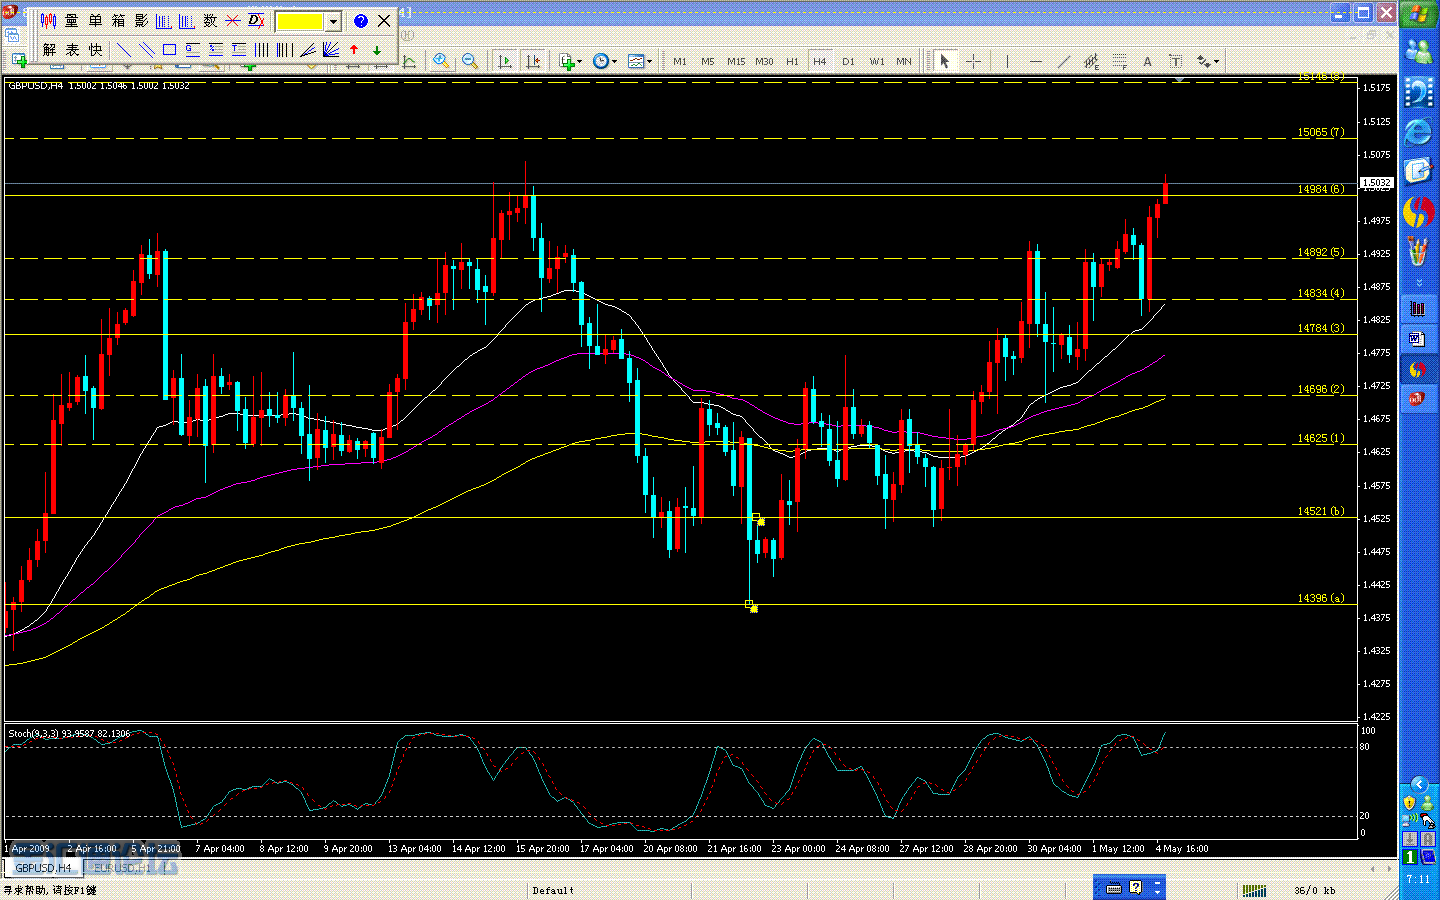Click the 快 button in floating toolbar

tap(95, 50)
